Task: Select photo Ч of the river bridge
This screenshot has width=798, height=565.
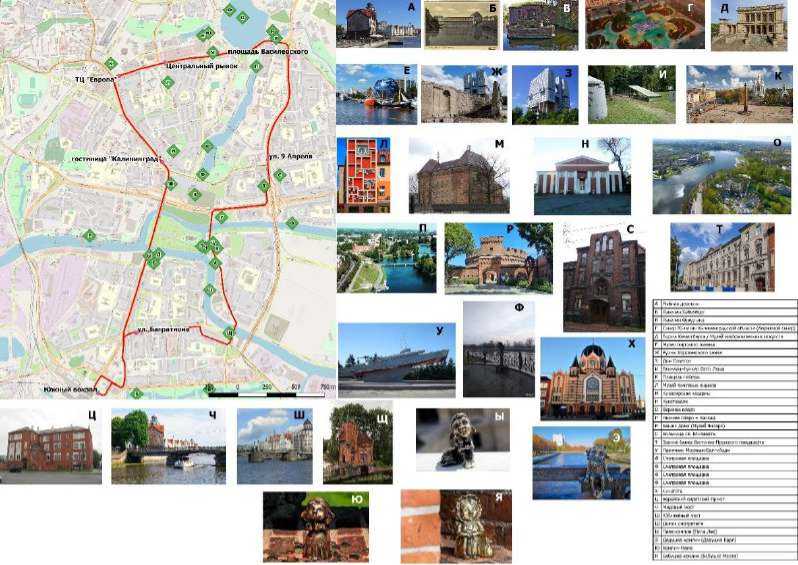Action: (x=168, y=446)
